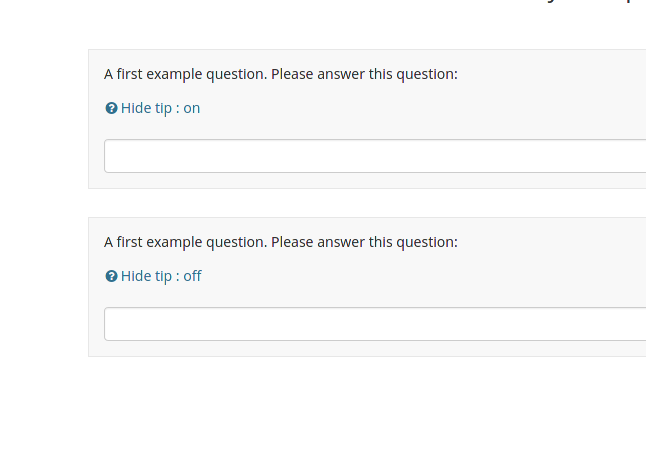Hide the tip in the first example question
The height and width of the screenshot is (449, 646).
click(x=160, y=108)
